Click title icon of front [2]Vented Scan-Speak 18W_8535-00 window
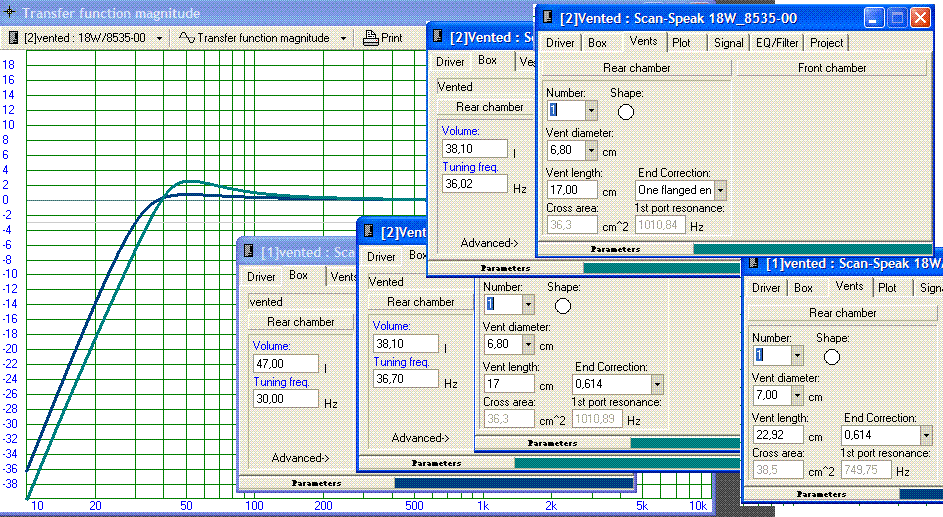The width and height of the screenshot is (943, 517). click(x=547, y=17)
